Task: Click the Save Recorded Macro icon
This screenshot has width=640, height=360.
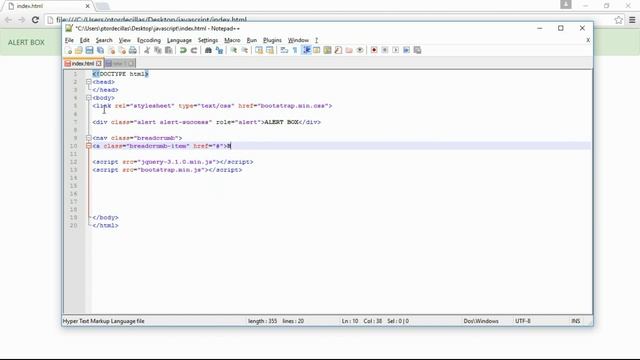Action: click(x=417, y=50)
